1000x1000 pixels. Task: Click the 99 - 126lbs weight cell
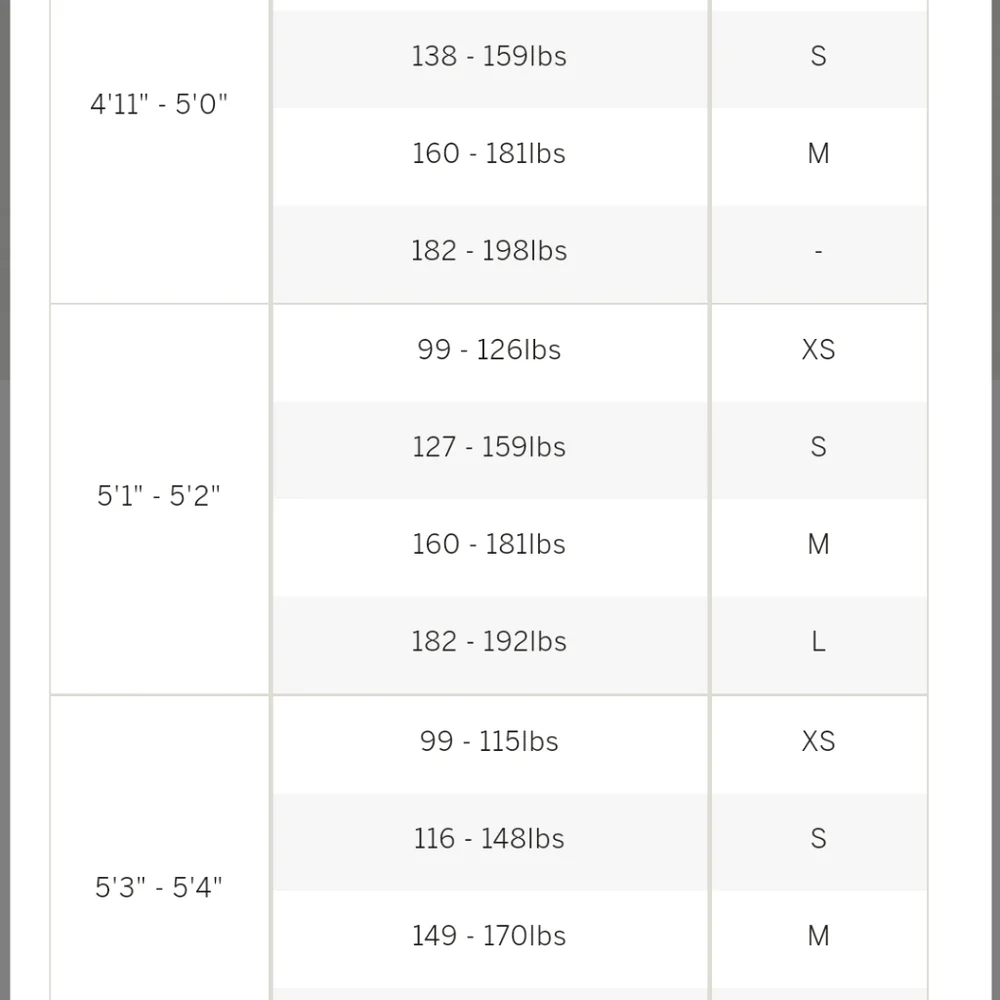(x=490, y=353)
